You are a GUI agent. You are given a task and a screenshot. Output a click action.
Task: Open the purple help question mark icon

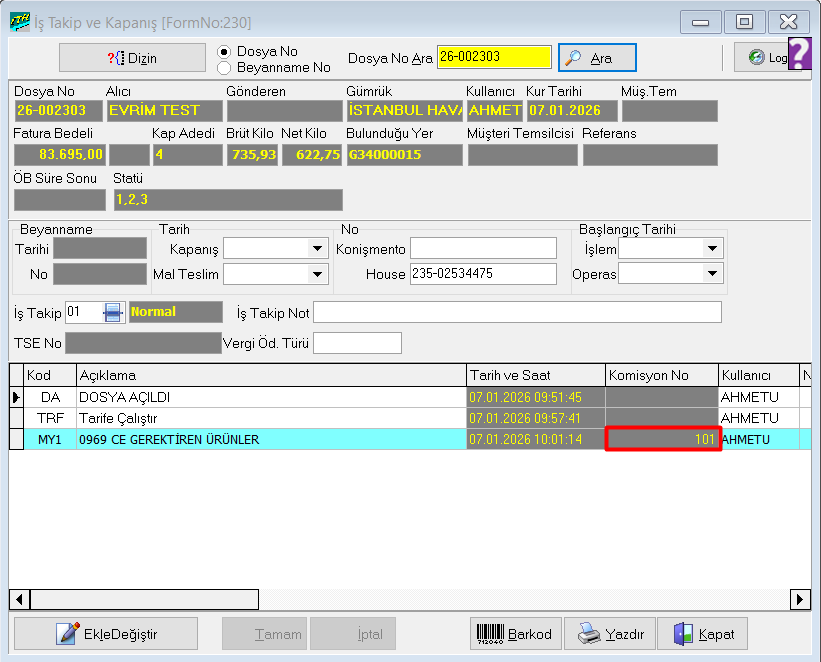(x=800, y=53)
